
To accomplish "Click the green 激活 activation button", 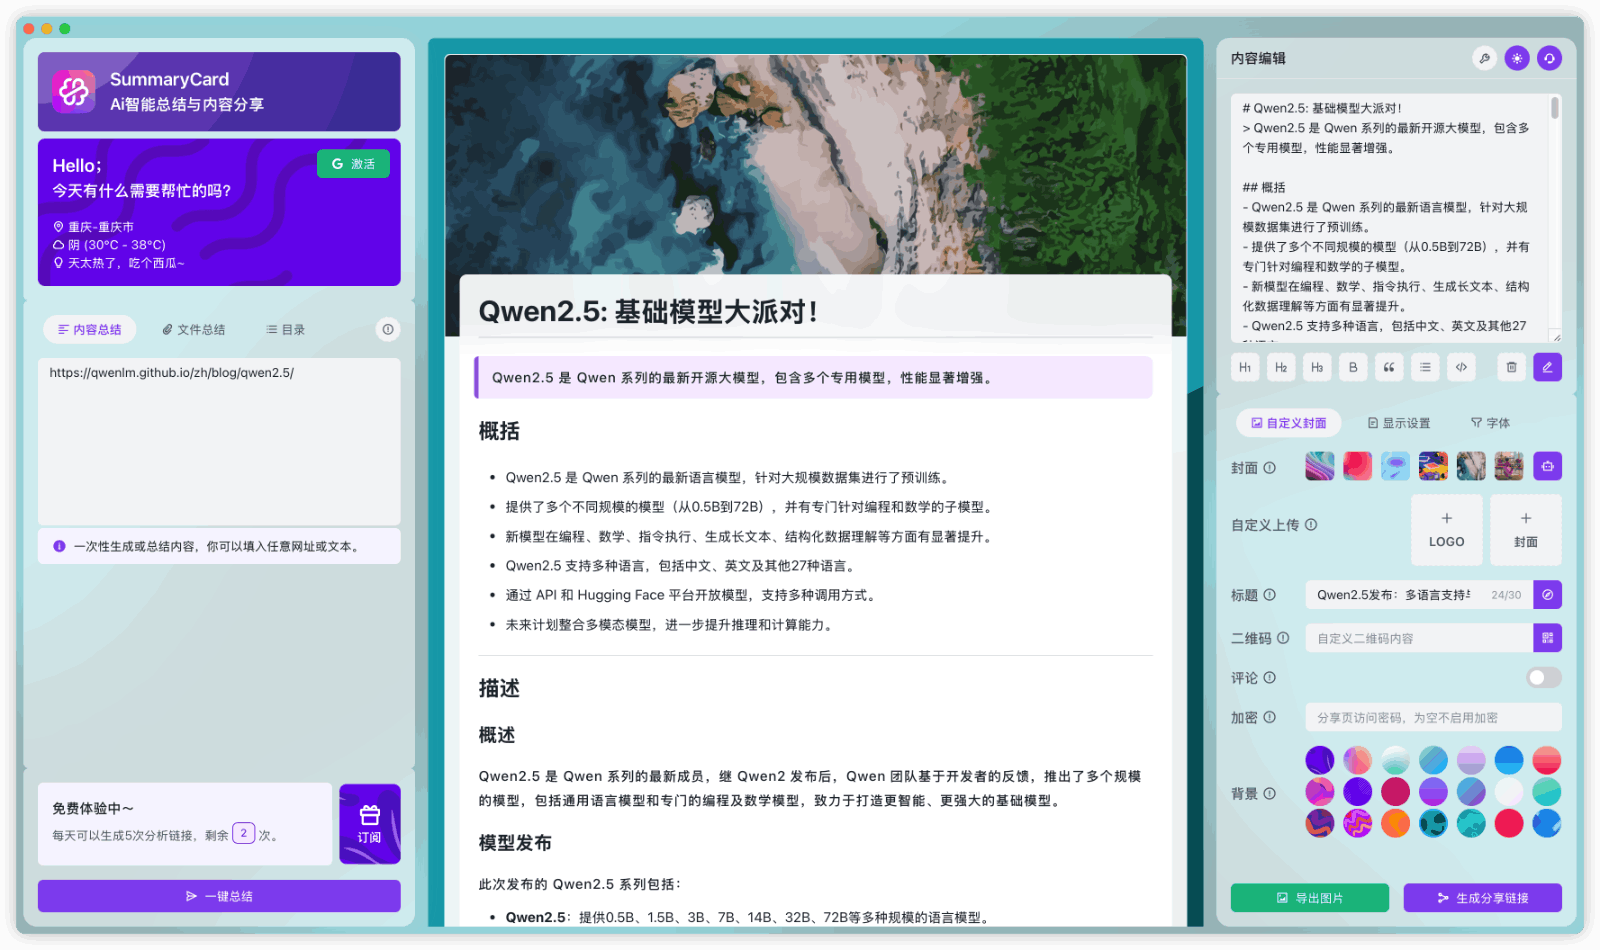I will tap(353, 163).
